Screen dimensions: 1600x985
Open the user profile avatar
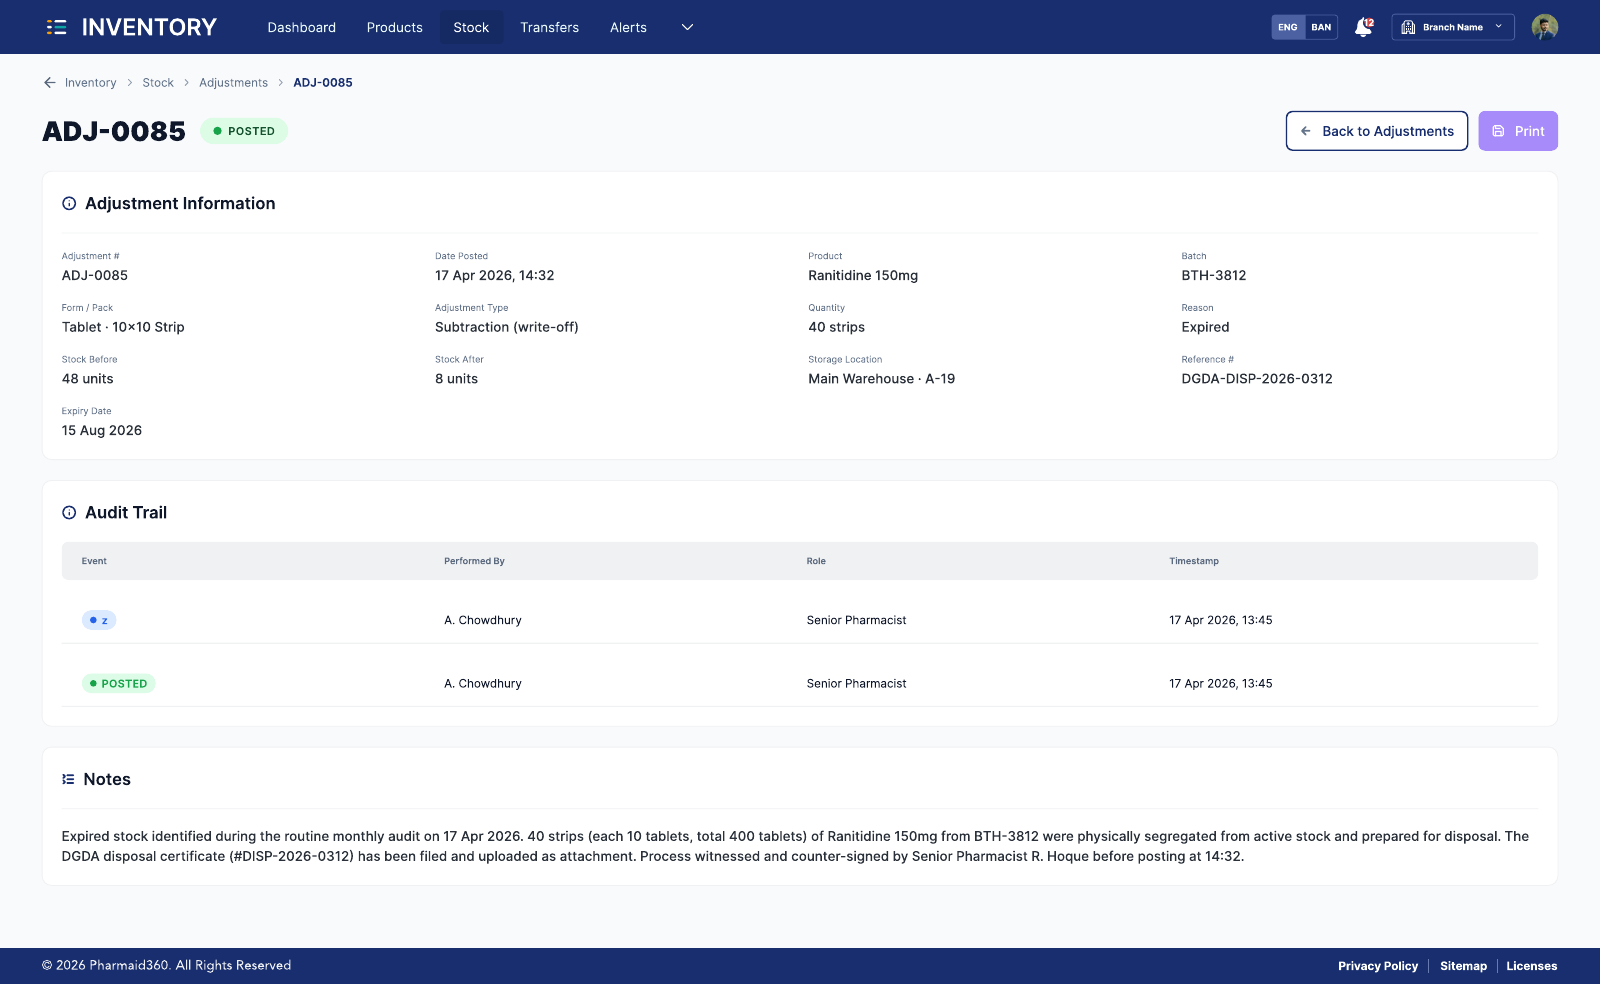tap(1544, 27)
